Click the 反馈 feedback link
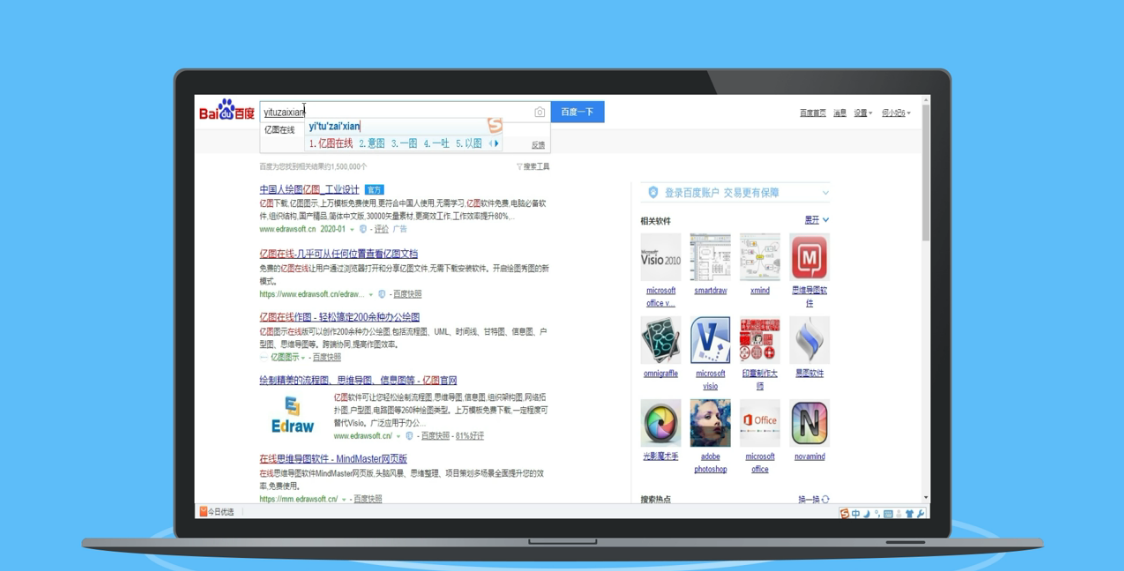The width and height of the screenshot is (1124, 571). pos(538,145)
